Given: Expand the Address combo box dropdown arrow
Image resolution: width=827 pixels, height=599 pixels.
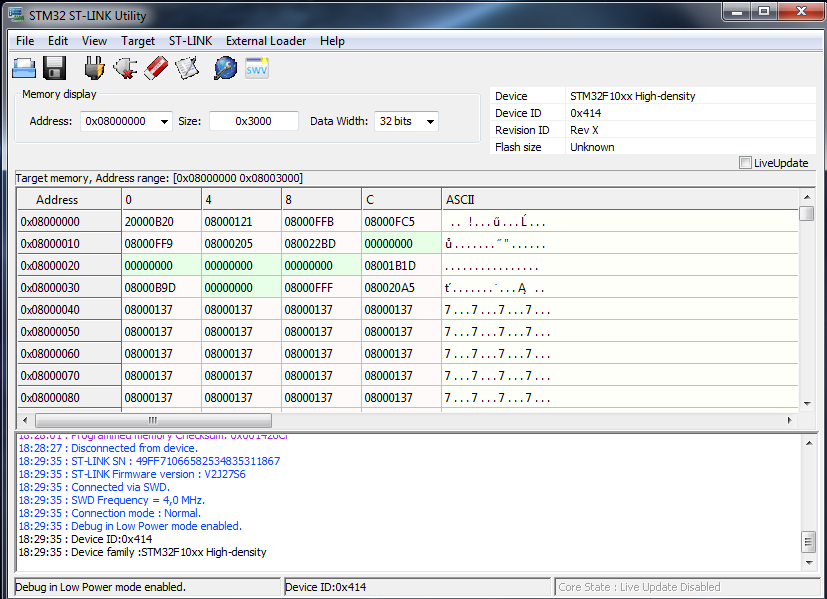Looking at the screenshot, I should [164, 122].
